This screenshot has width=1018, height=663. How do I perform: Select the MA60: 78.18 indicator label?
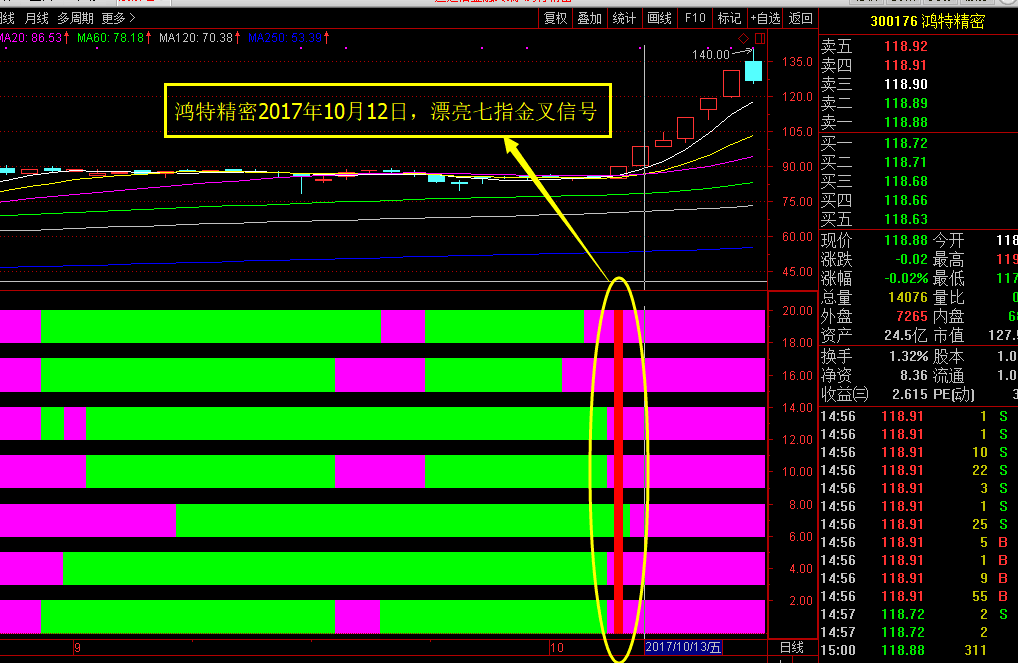(114, 38)
